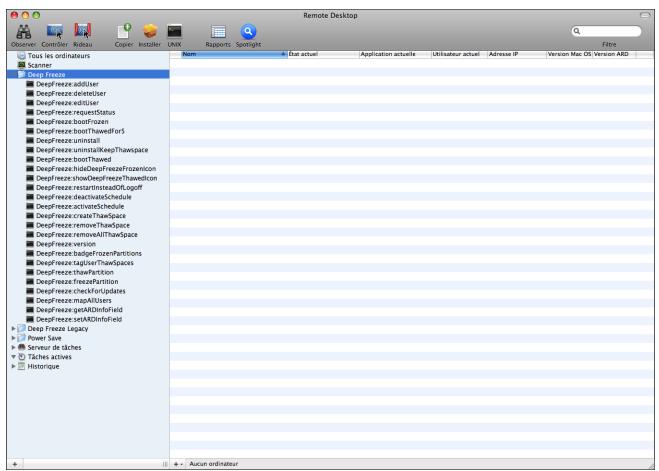
Task: Select DeepFreeze:deactivateSchedule task
Action: point(83,197)
